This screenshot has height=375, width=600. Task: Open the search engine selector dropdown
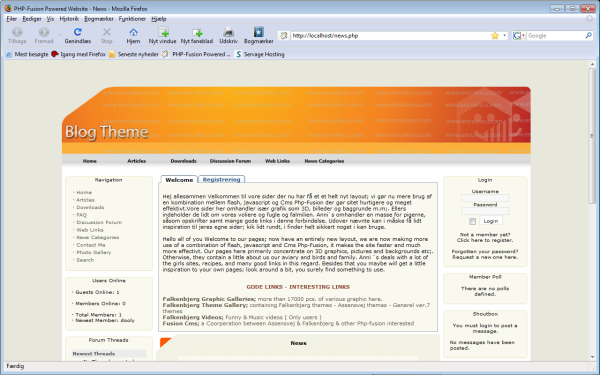click(519, 36)
